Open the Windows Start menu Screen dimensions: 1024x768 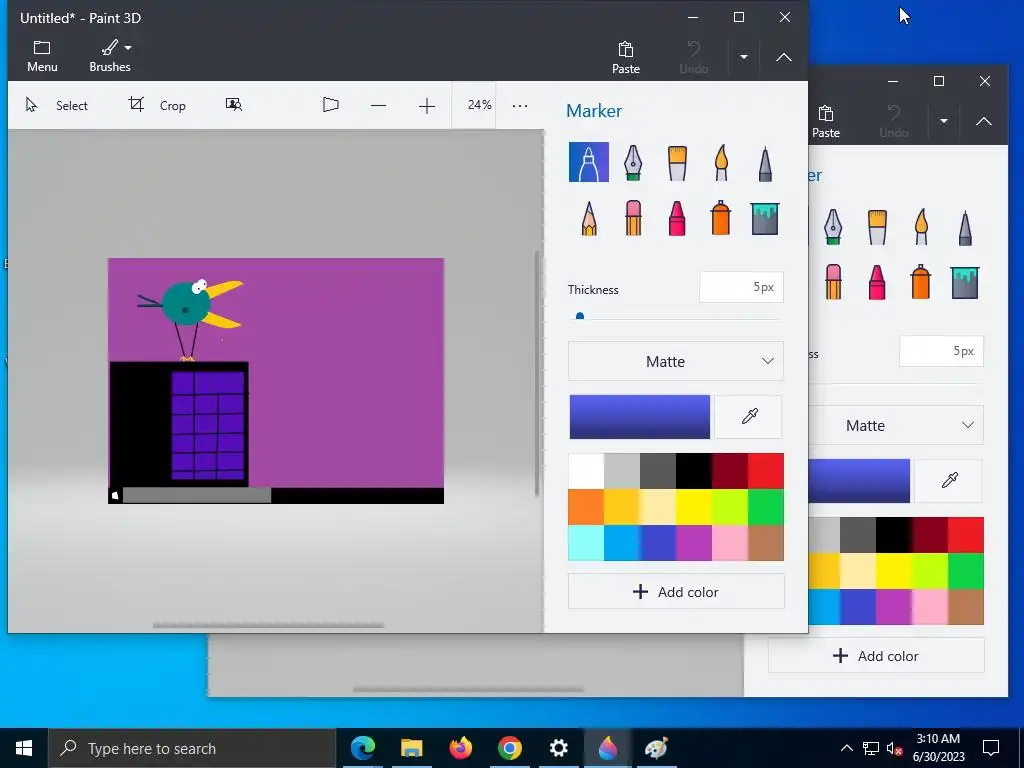24,748
